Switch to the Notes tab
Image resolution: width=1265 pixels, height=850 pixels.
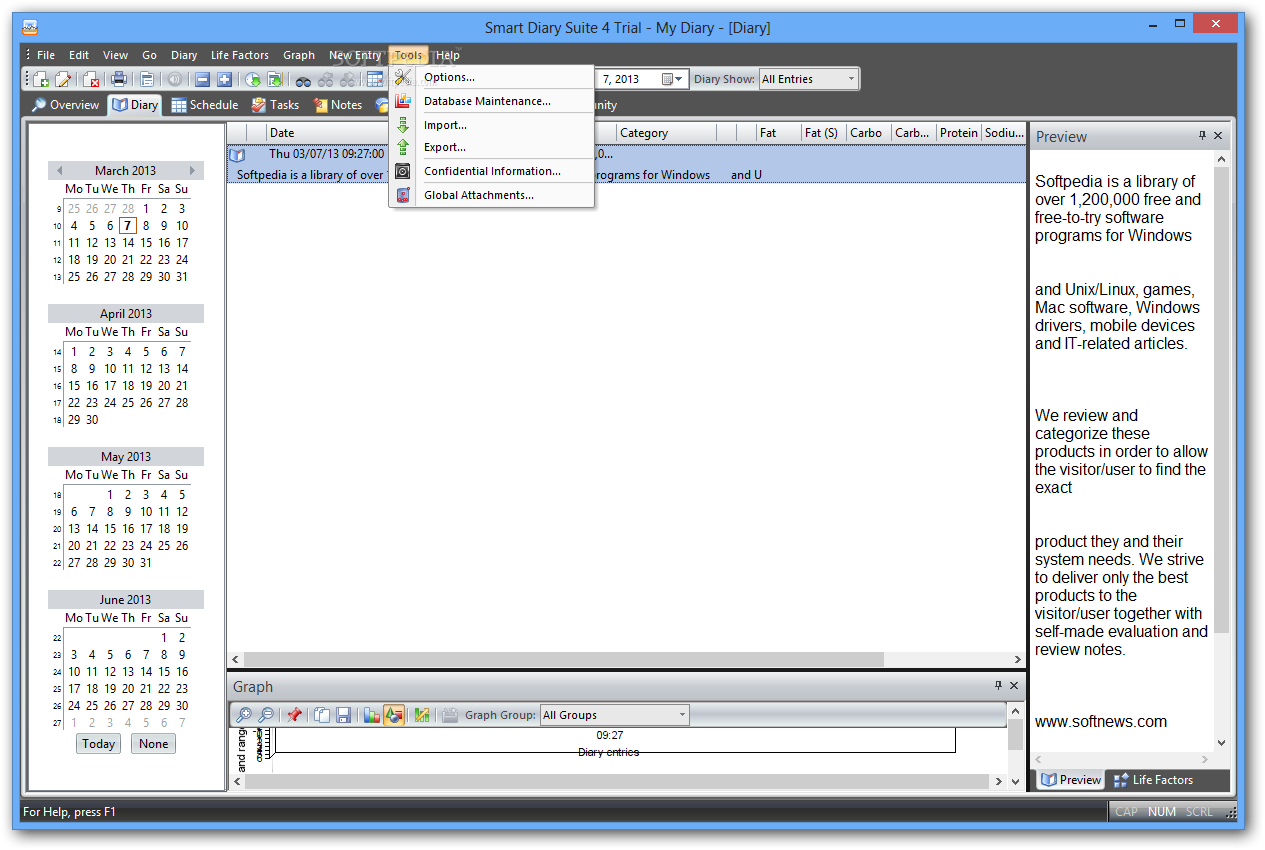click(338, 105)
